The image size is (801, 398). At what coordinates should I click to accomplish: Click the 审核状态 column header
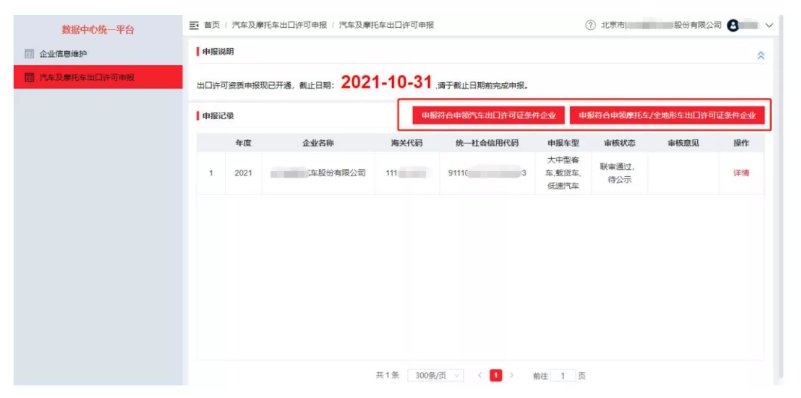coord(619,143)
